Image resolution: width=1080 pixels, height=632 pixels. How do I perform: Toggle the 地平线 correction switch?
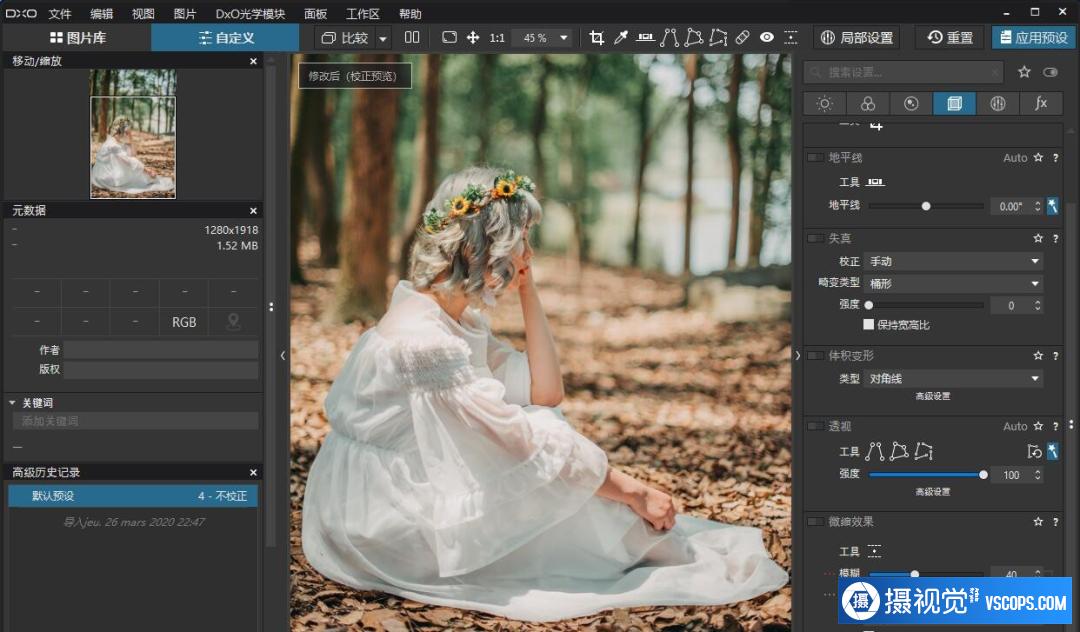point(816,158)
